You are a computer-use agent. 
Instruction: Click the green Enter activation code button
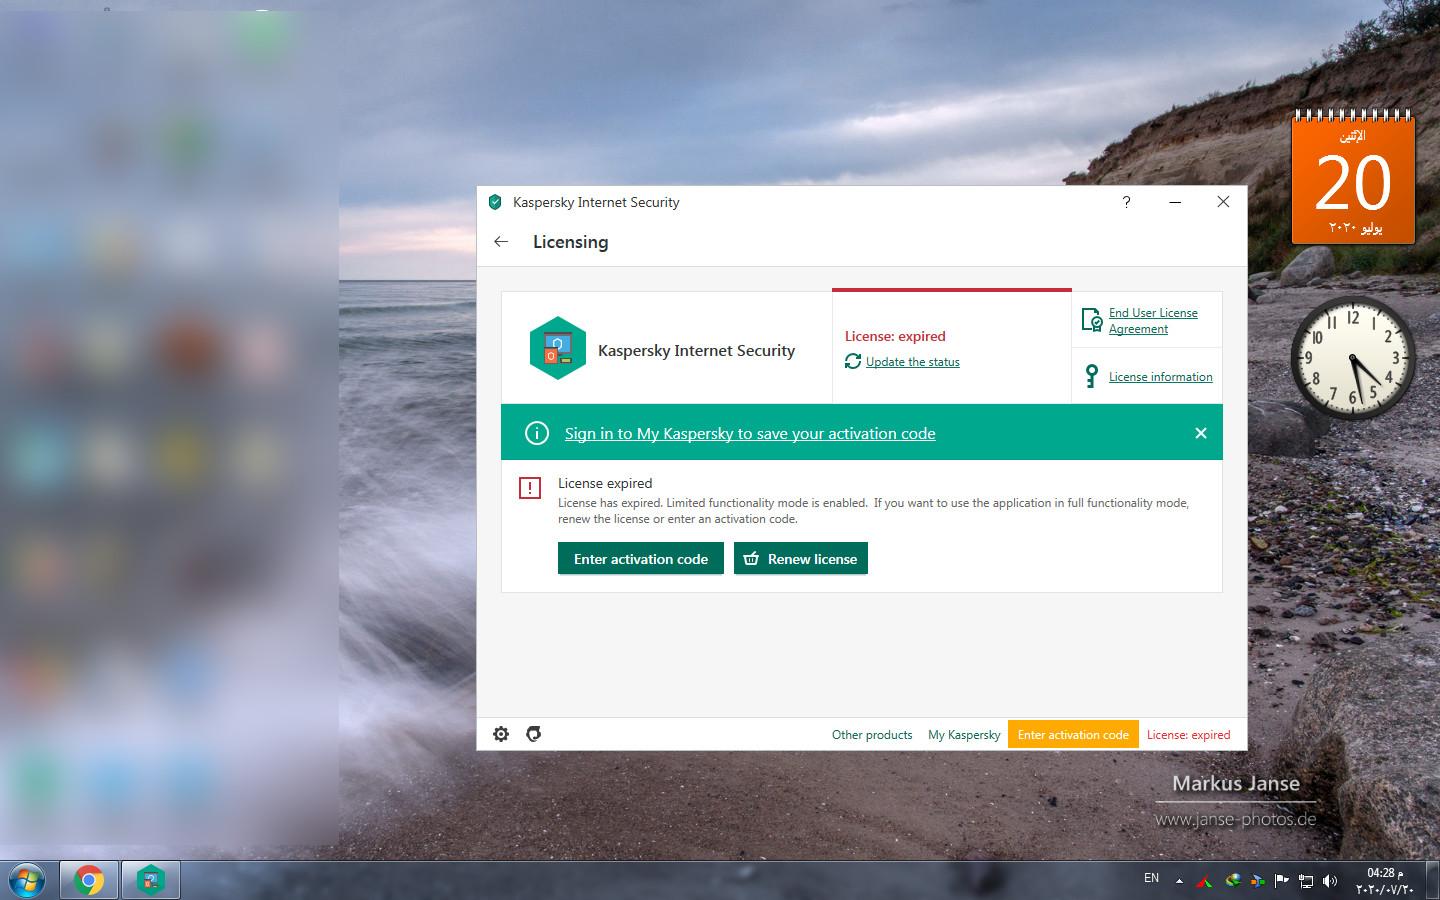pyautogui.click(x=640, y=559)
